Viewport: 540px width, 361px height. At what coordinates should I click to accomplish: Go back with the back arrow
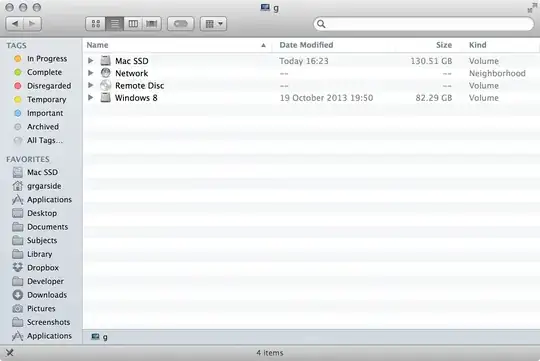15,24
